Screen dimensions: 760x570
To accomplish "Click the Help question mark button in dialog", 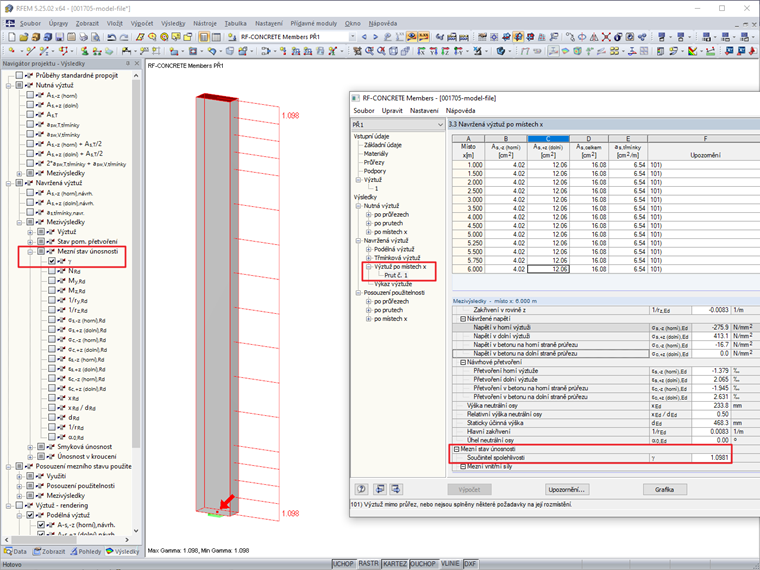I will (x=362, y=489).
